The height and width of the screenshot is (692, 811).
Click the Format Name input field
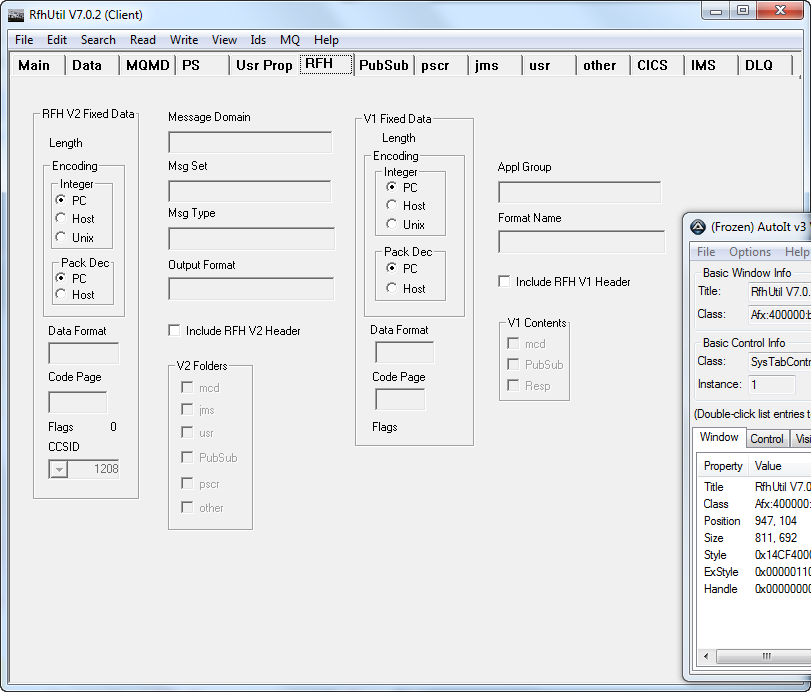click(x=581, y=242)
